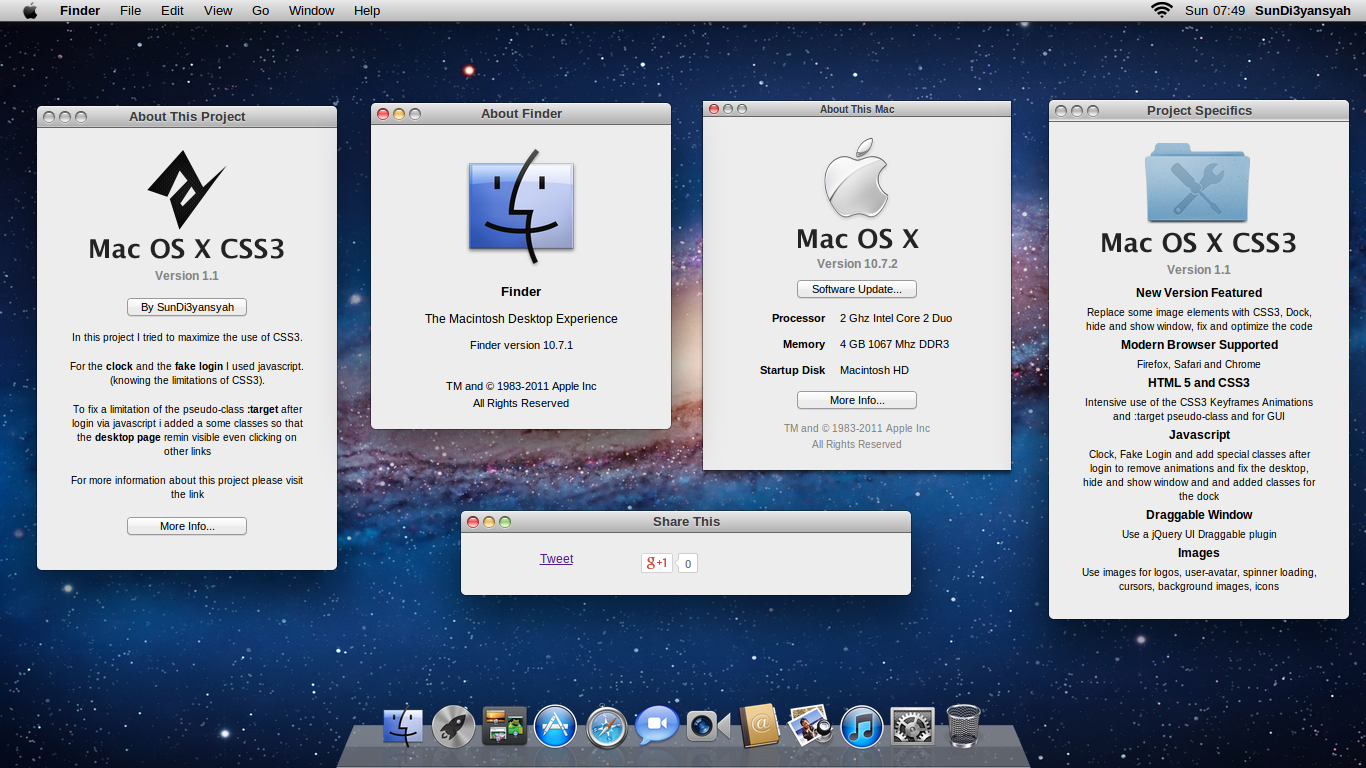Follow the Tweet link
Screen dimensions: 1366x768
click(x=556, y=559)
